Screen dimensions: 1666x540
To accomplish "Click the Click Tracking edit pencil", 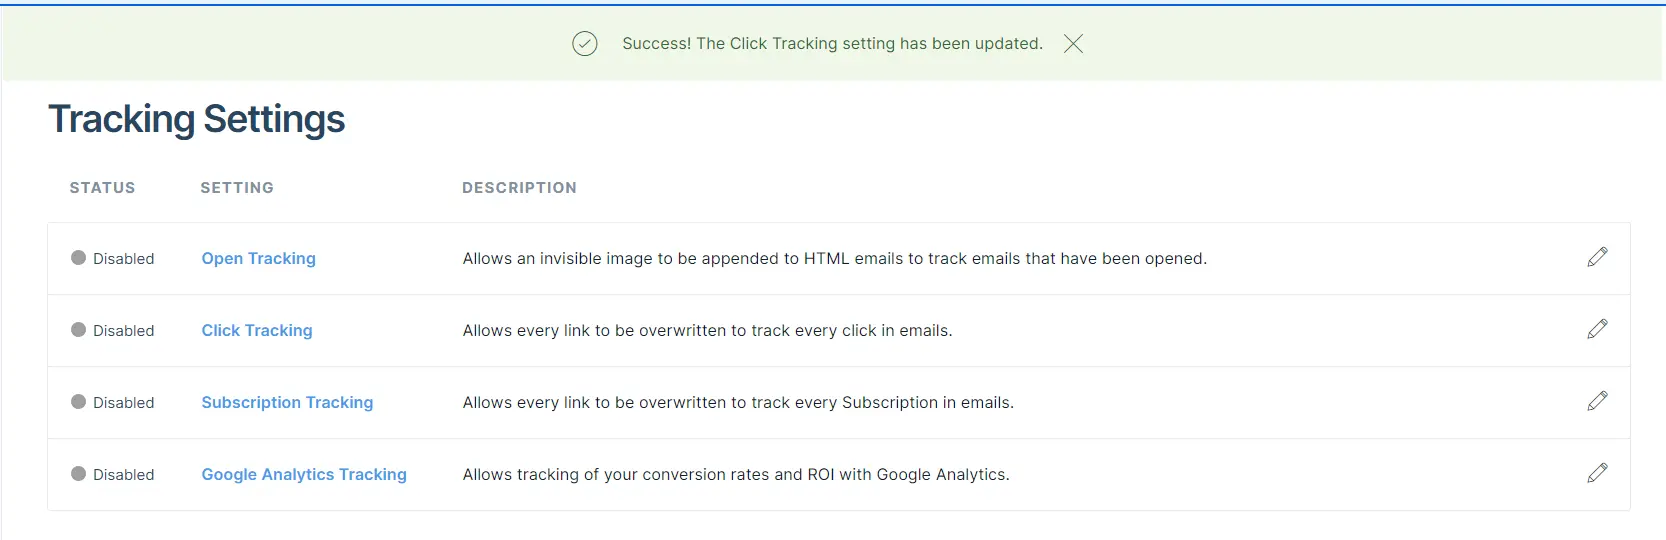I will point(1597,329).
